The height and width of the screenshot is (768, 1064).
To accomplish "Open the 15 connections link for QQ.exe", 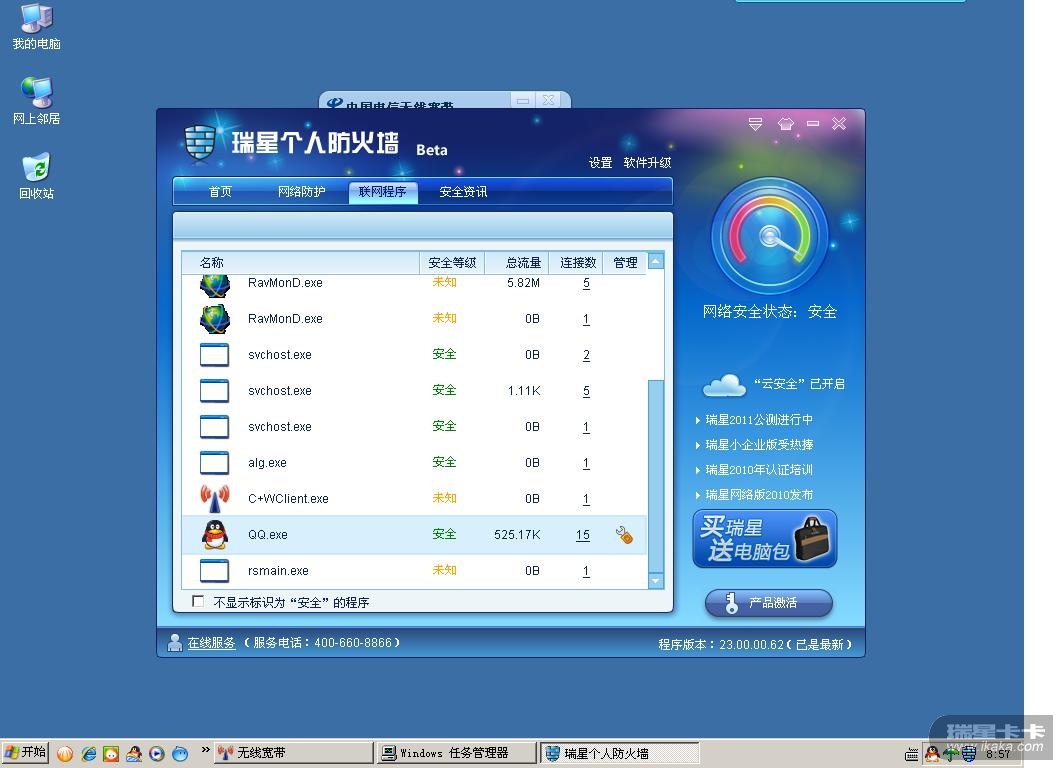I will [x=583, y=535].
